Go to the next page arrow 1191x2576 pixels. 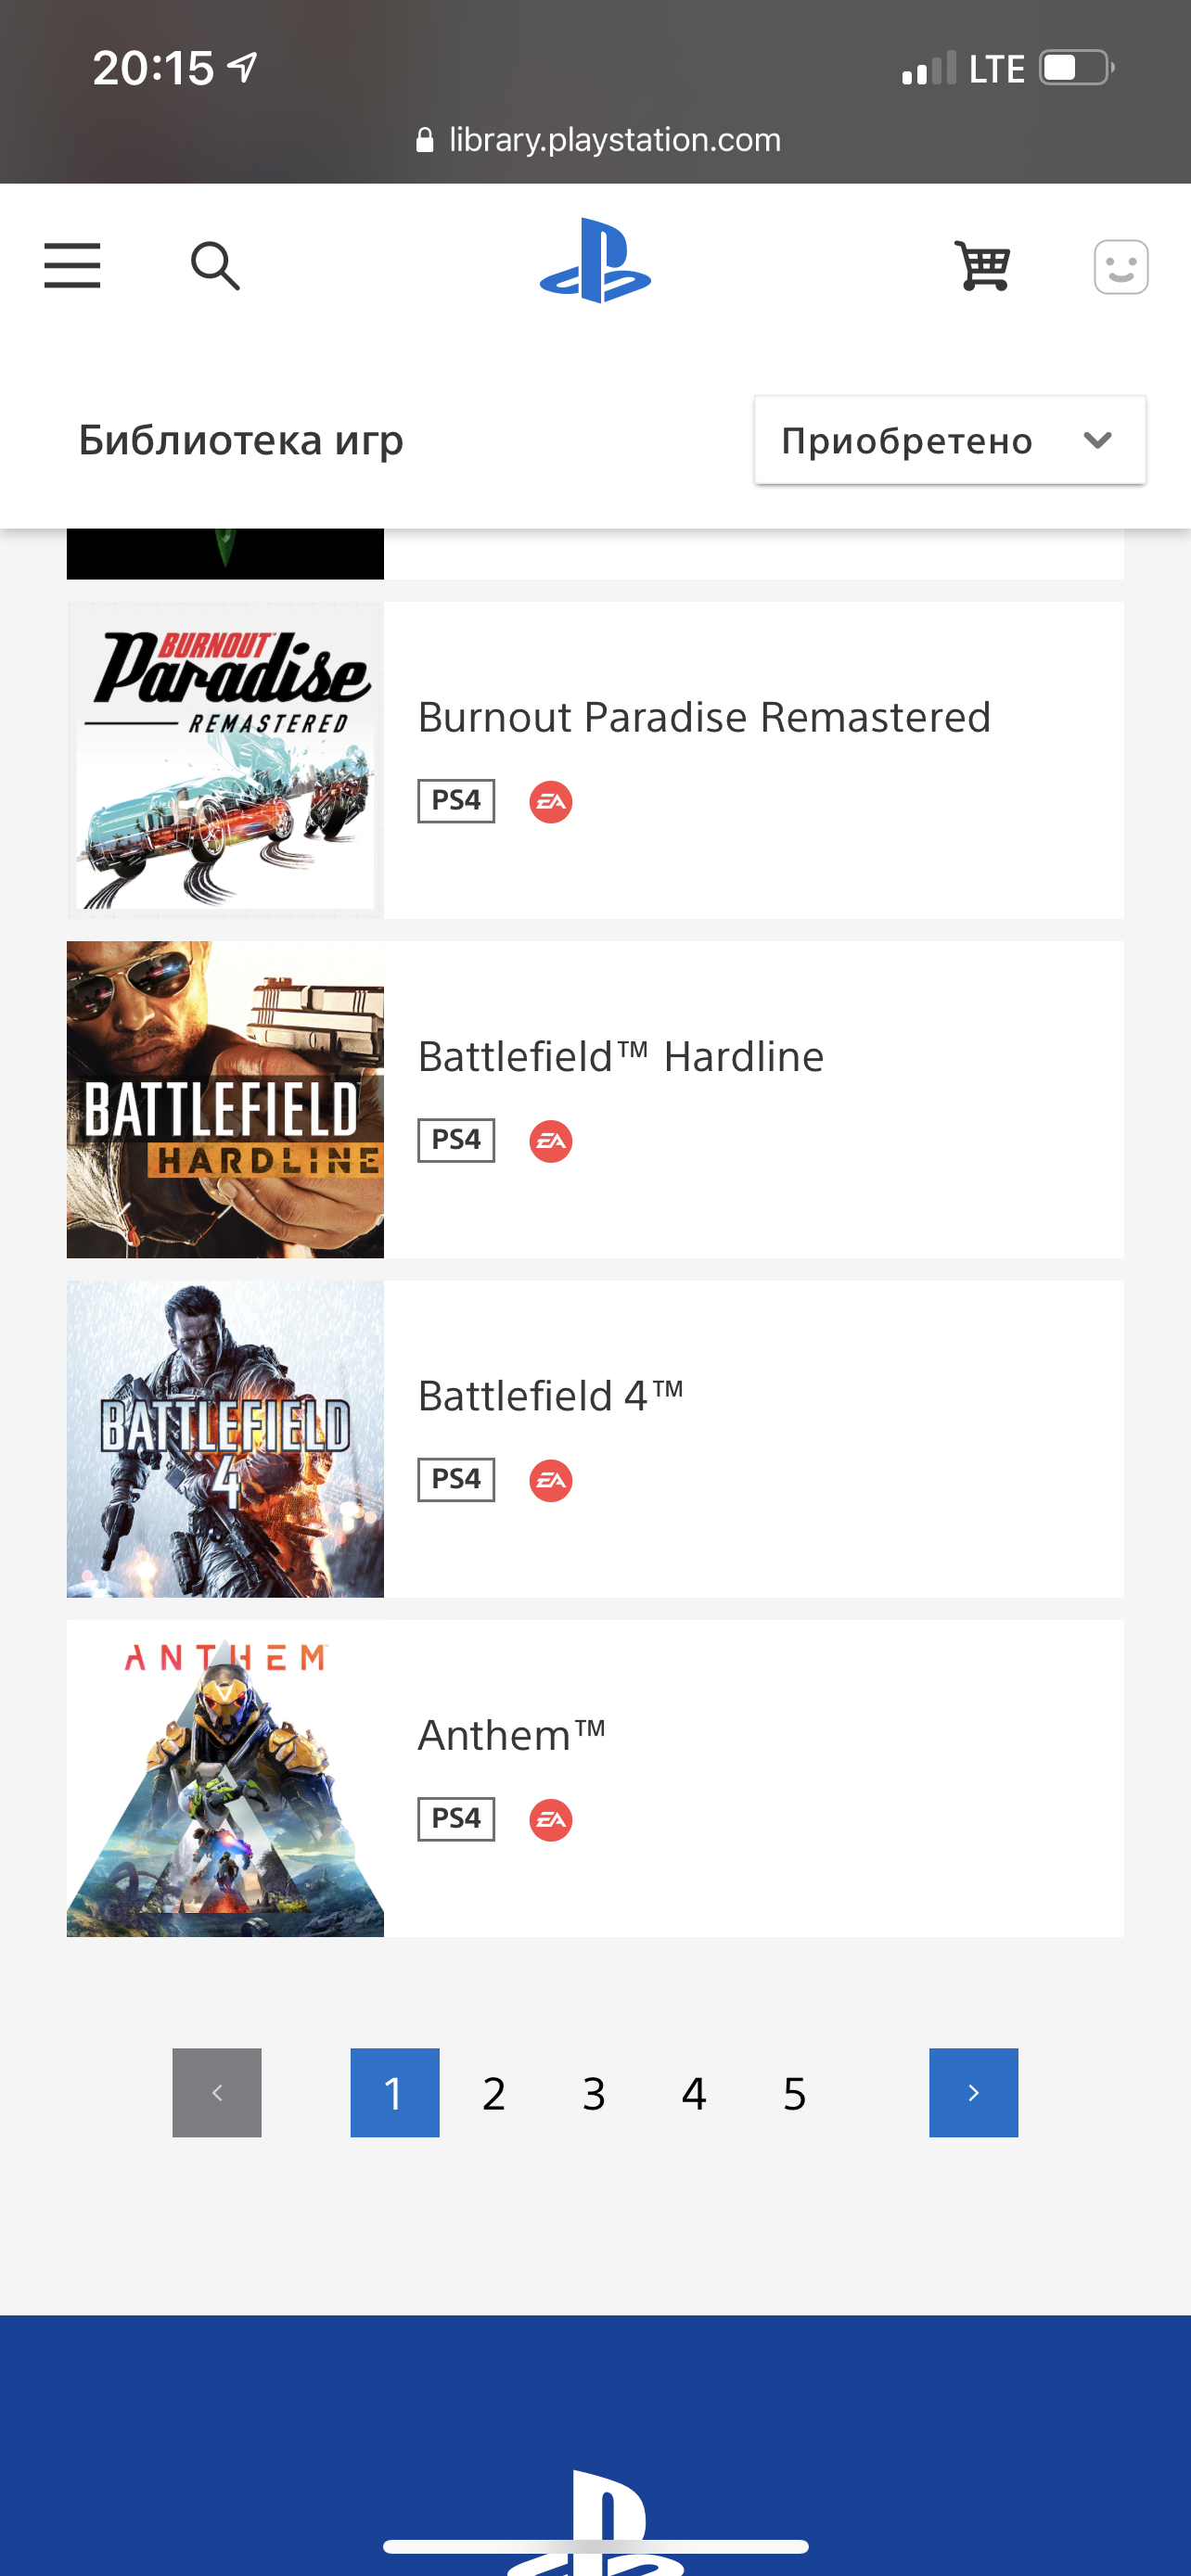[973, 2093]
